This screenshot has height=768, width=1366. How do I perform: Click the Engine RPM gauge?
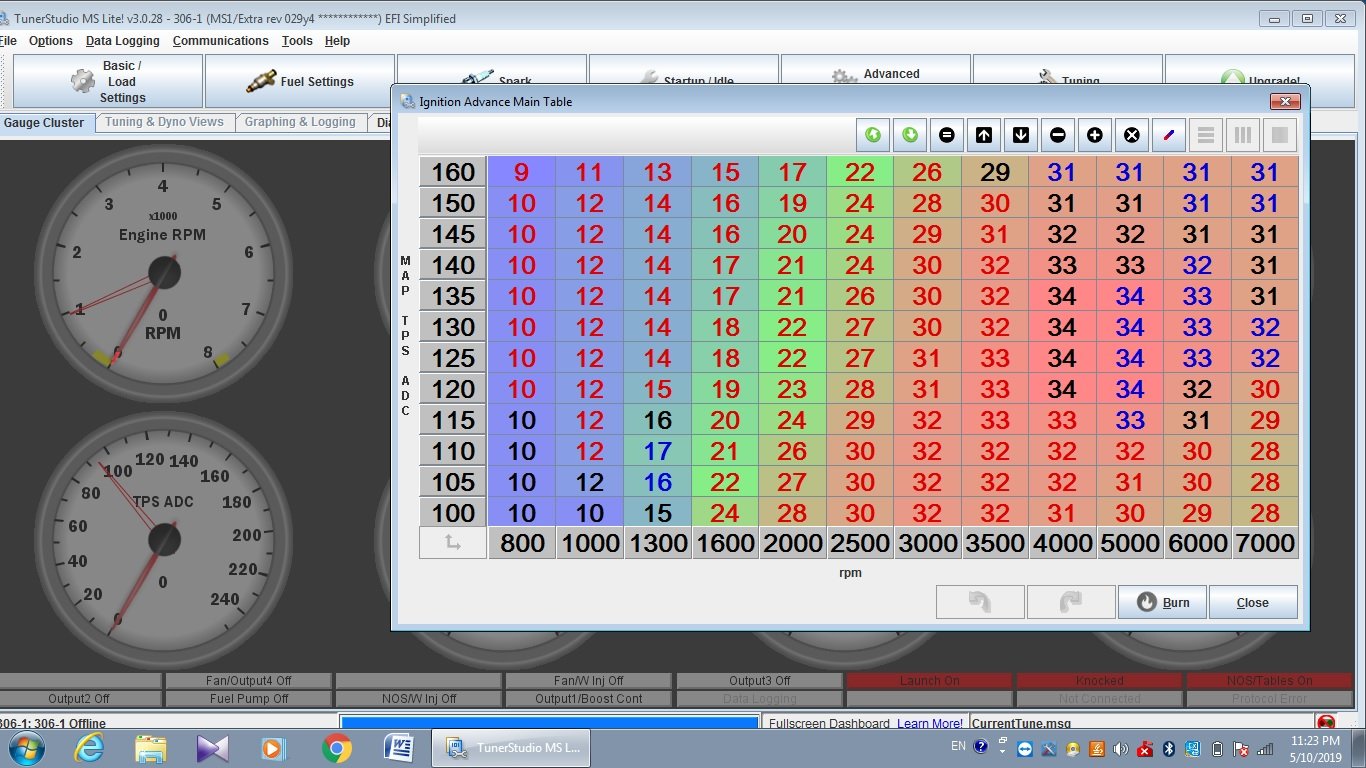163,272
